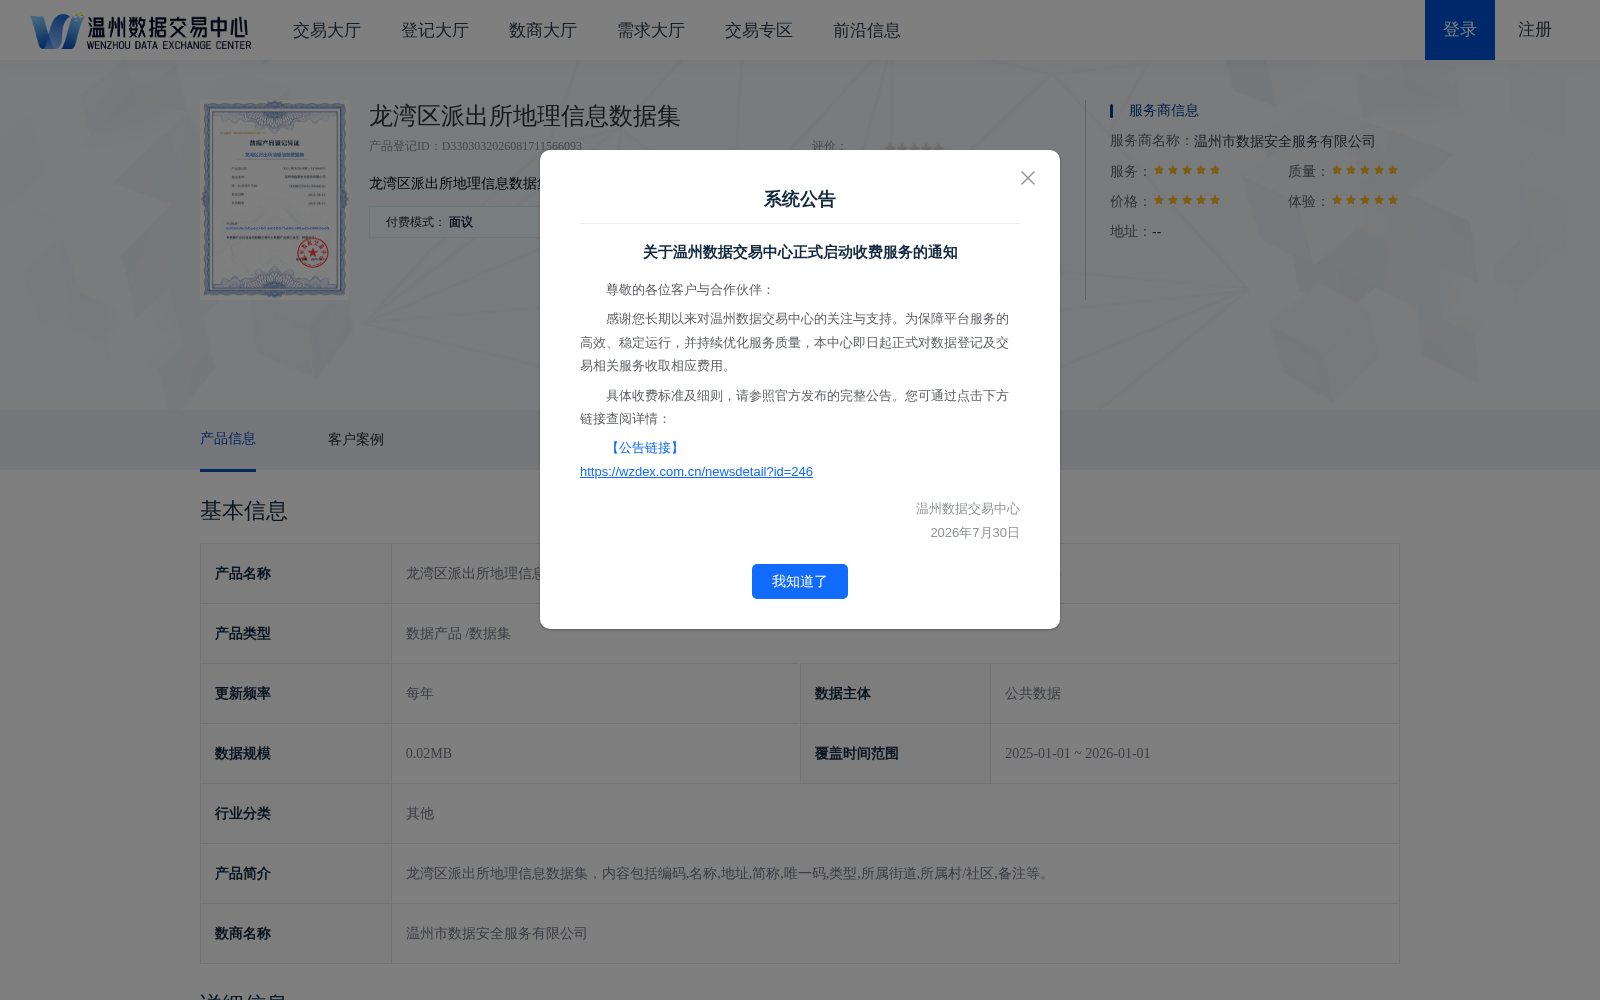
Task: Click the 温州数据交易中心 logo
Action: (141, 30)
